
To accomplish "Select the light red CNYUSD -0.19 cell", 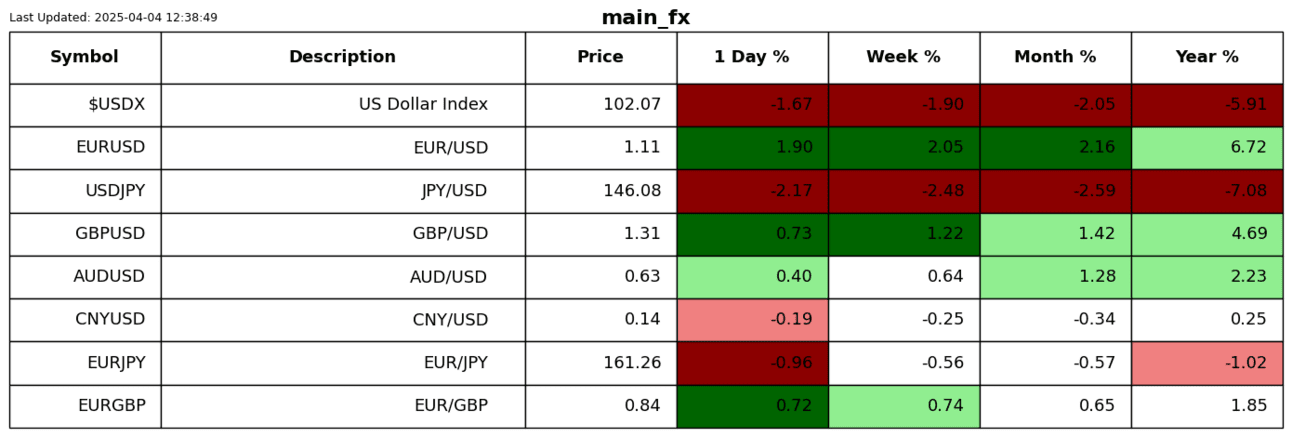I will click(752, 320).
